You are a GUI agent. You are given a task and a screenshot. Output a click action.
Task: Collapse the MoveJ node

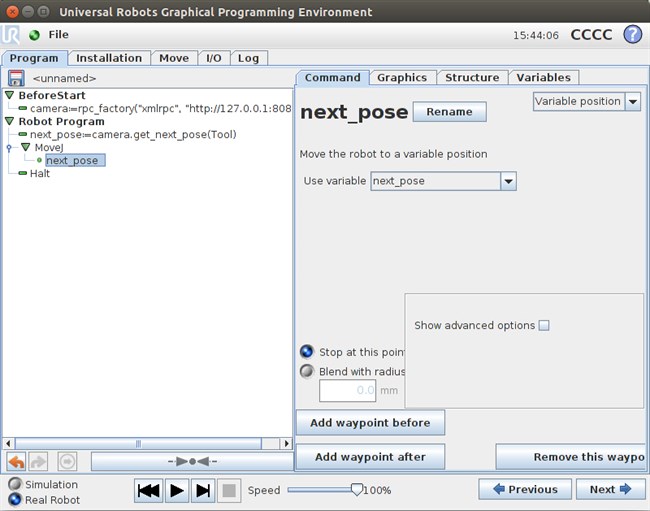point(26,147)
